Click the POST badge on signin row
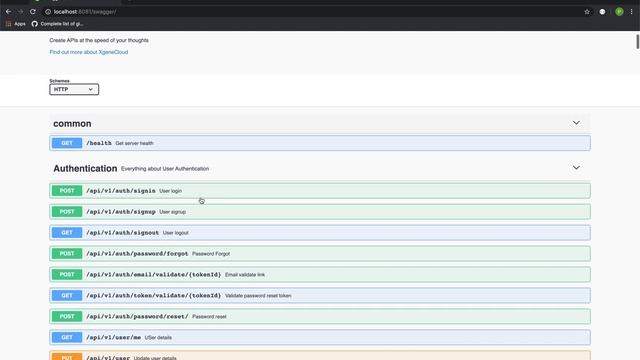 [67, 191]
